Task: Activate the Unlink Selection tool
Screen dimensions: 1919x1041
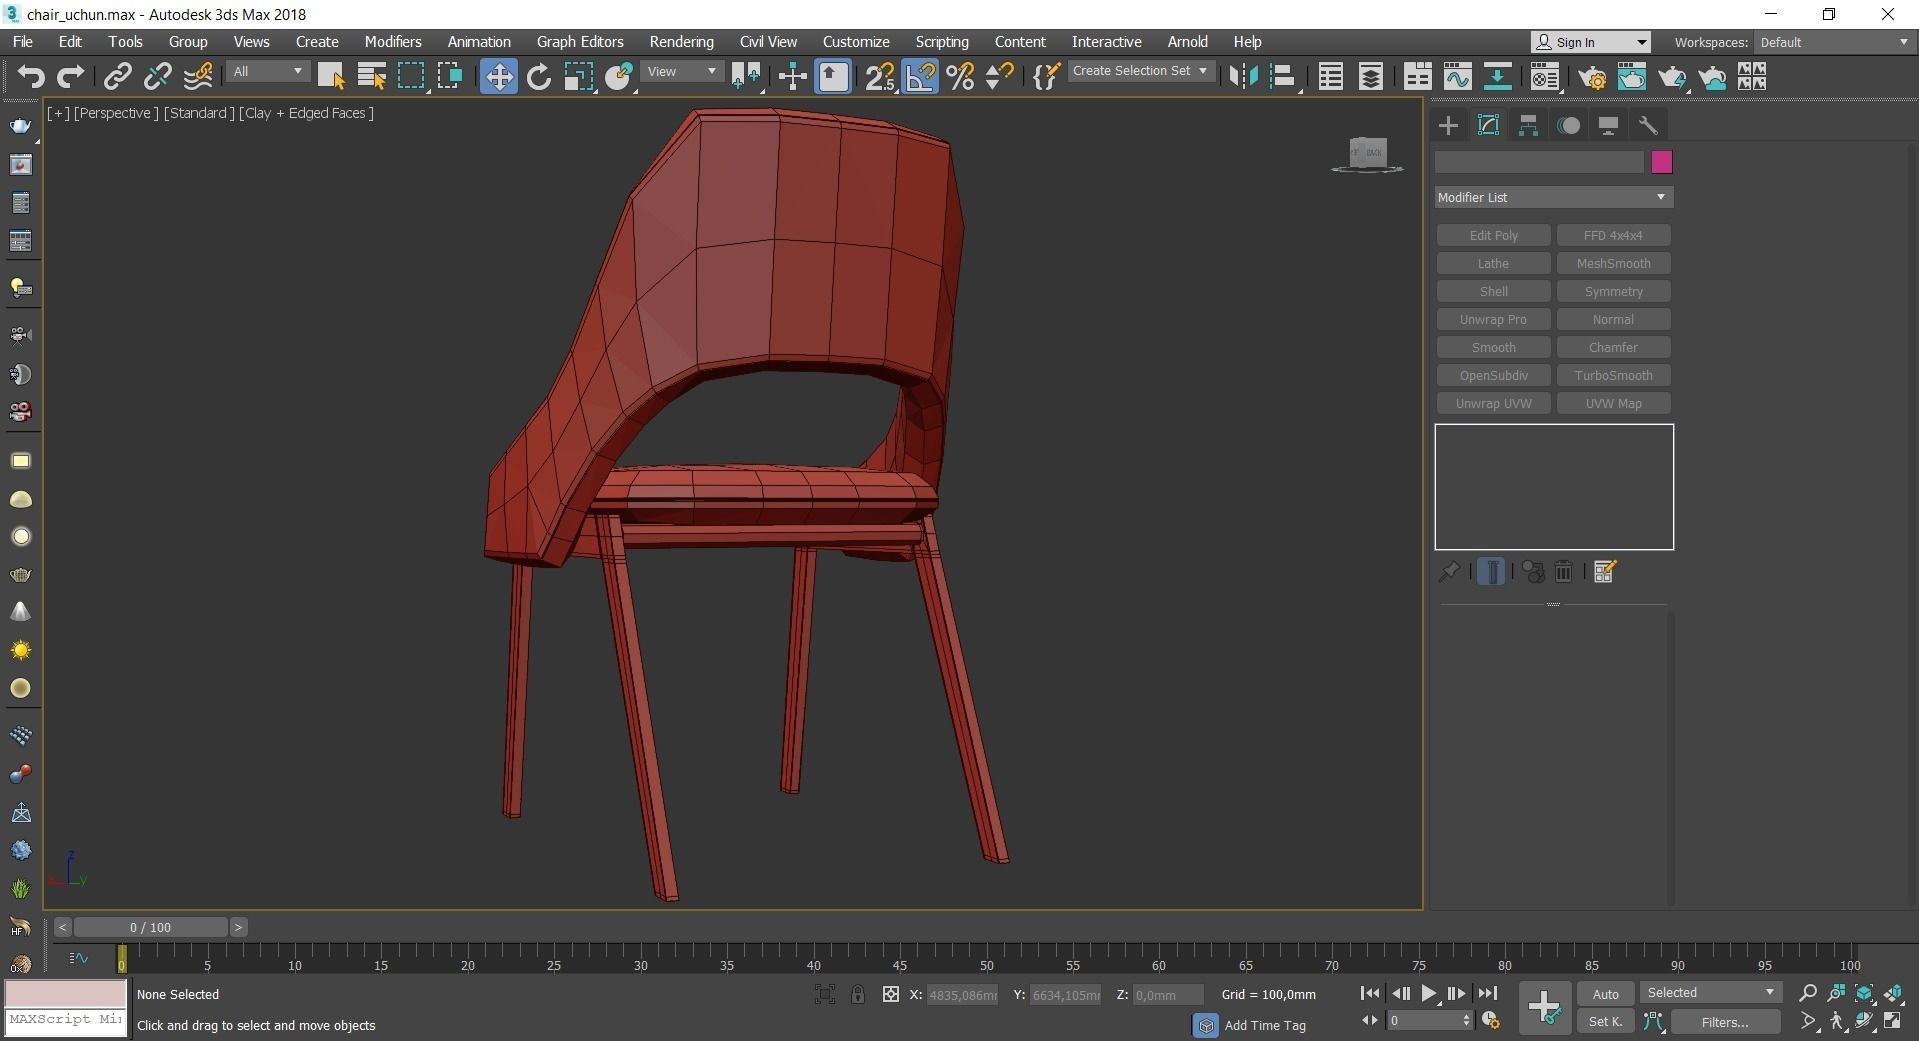Action: pyautogui.click(x=157, y=76)
